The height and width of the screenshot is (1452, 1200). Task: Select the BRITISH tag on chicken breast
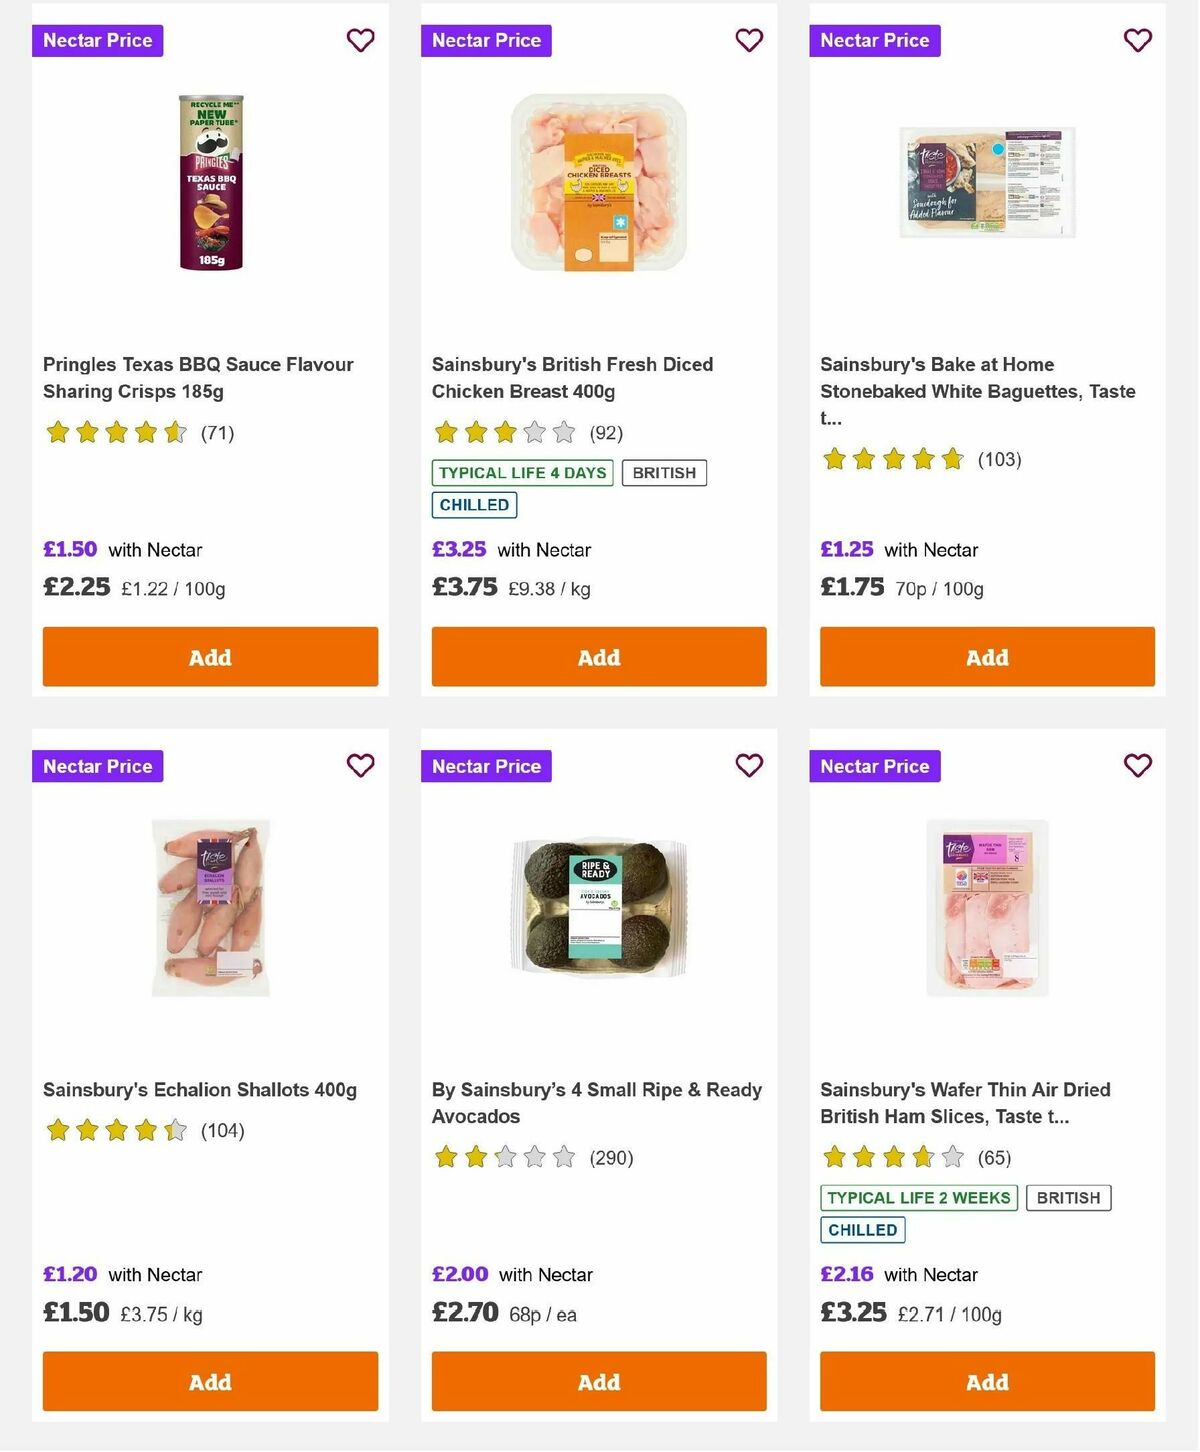click(x=664, y=472)
